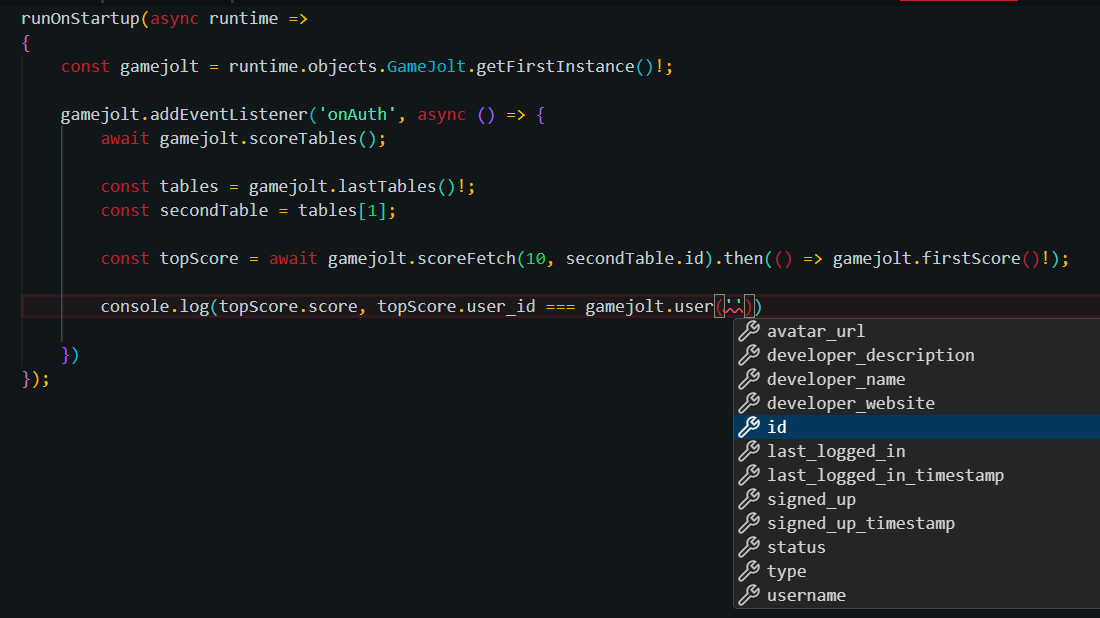Click the wrench icon next to developer_name
This screenshot has height=618, width=1100.
pos(749,379)
